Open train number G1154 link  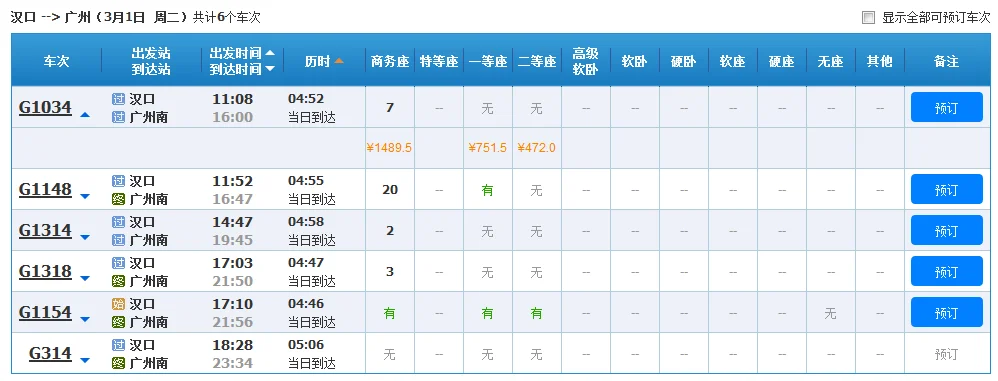pyautogui.click(x=45, y=312)
